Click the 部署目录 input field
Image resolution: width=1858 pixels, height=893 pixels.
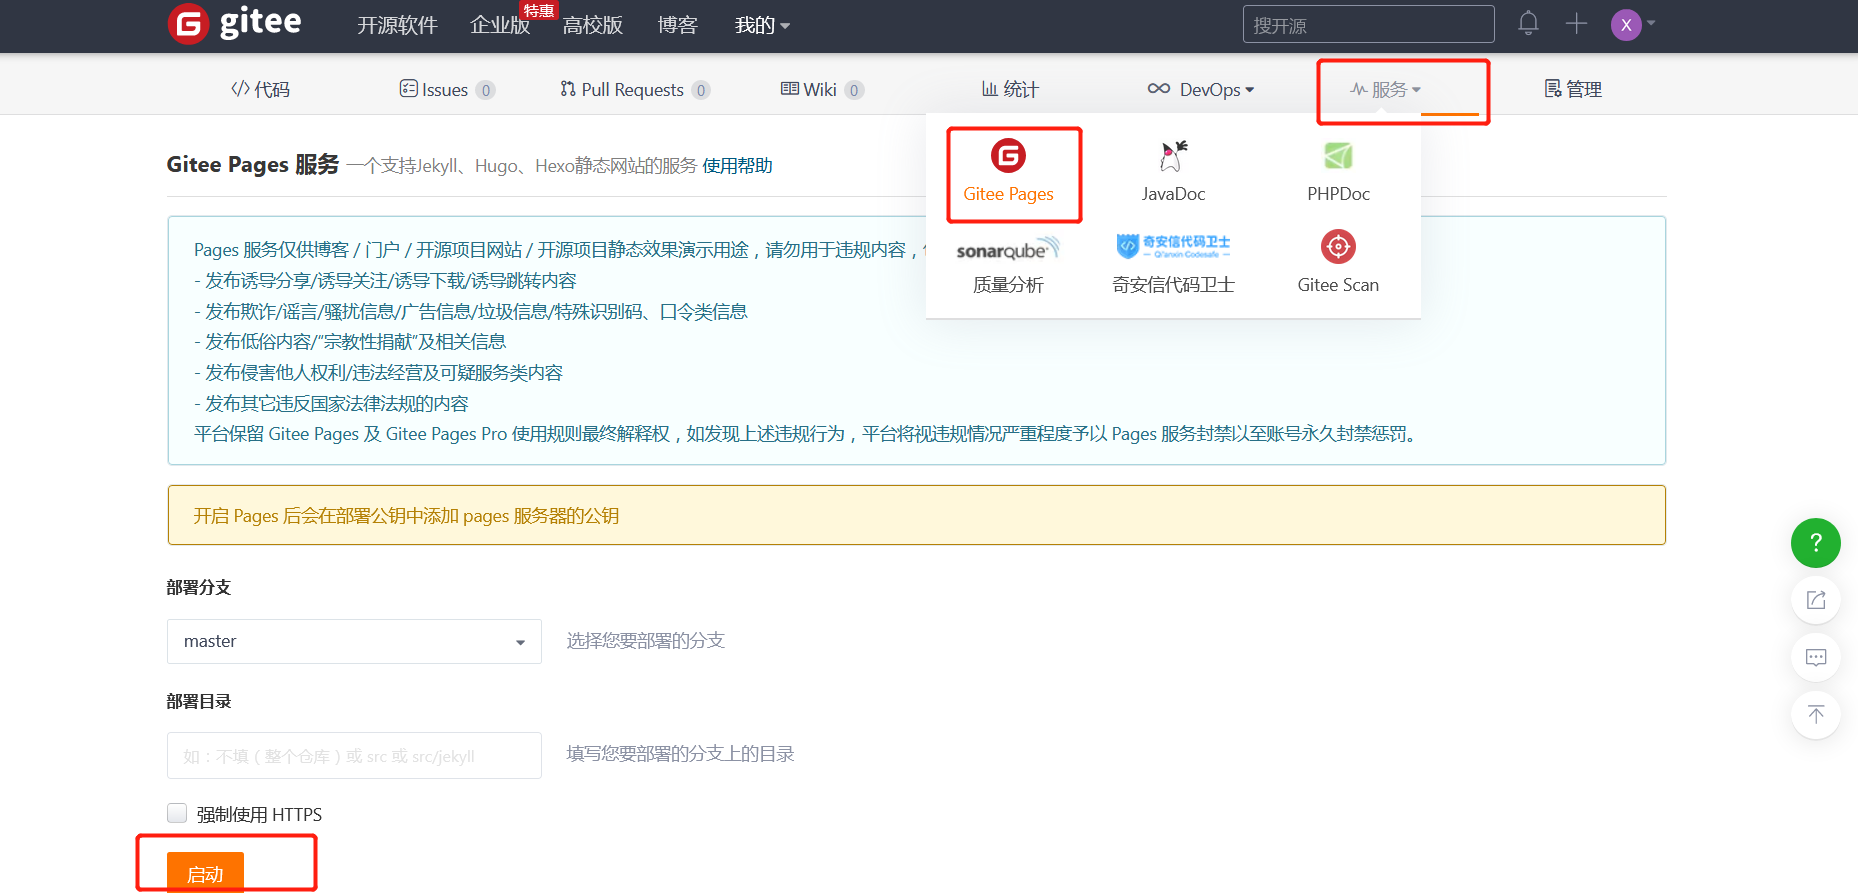point(354,755)
